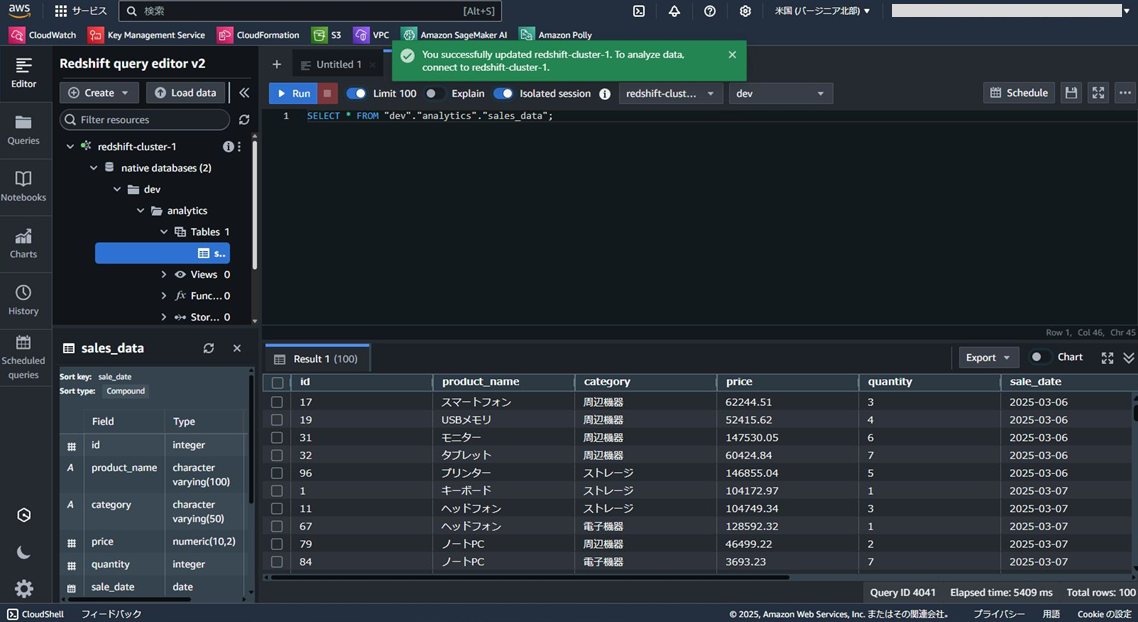Refresh the sales_data table details panel

coord(209,348)
